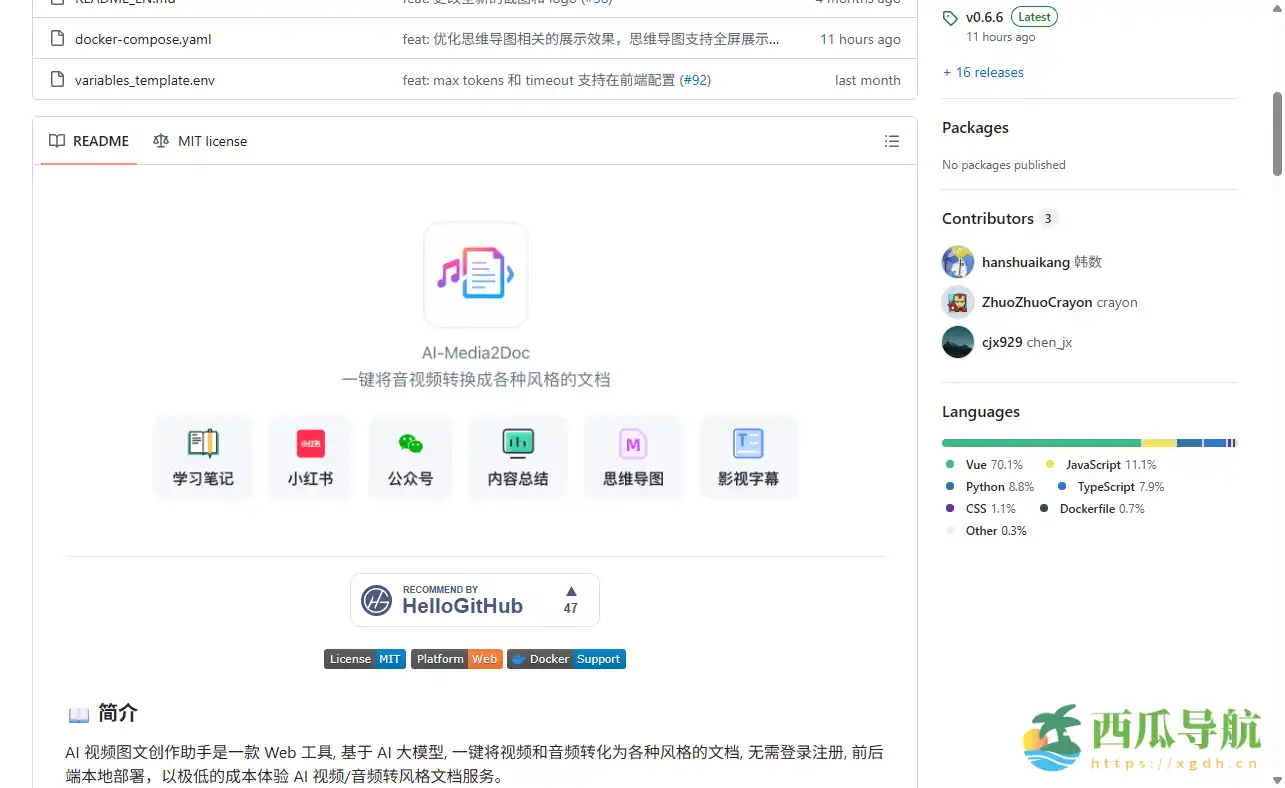Click the AI-Media2Doc app logo

475,274
